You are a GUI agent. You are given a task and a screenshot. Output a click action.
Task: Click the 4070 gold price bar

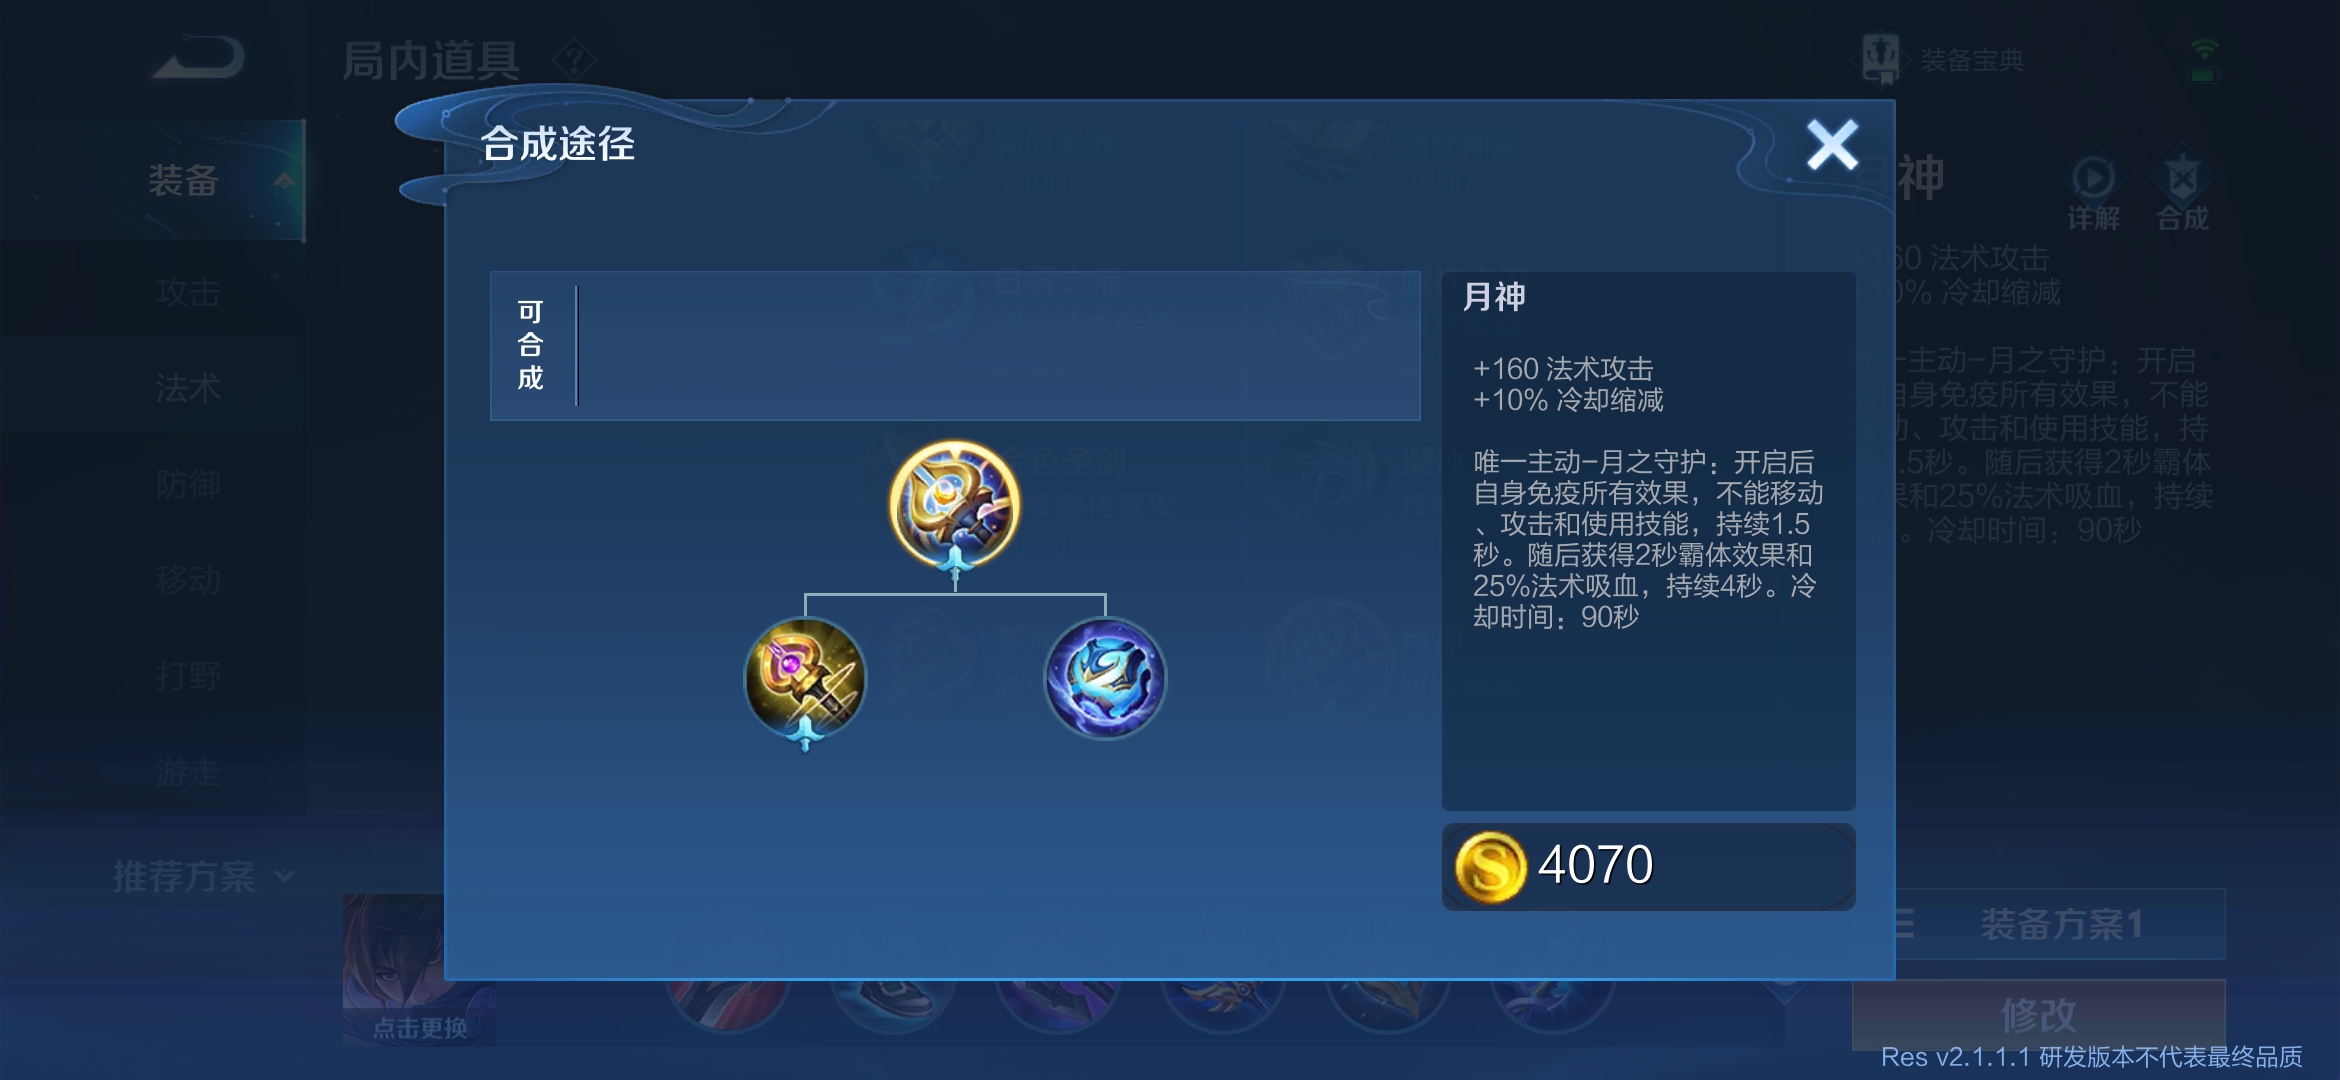1648,866
